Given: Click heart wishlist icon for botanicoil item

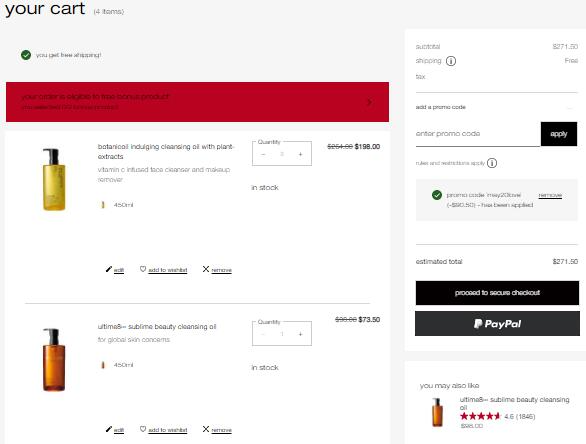Looking at the screenshot, I should (143, 269).
